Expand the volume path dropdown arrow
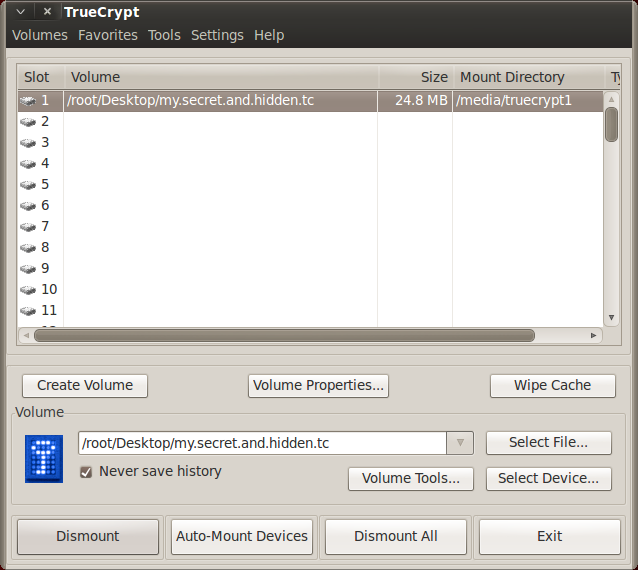The image size is (638, 570). point(460,443)
